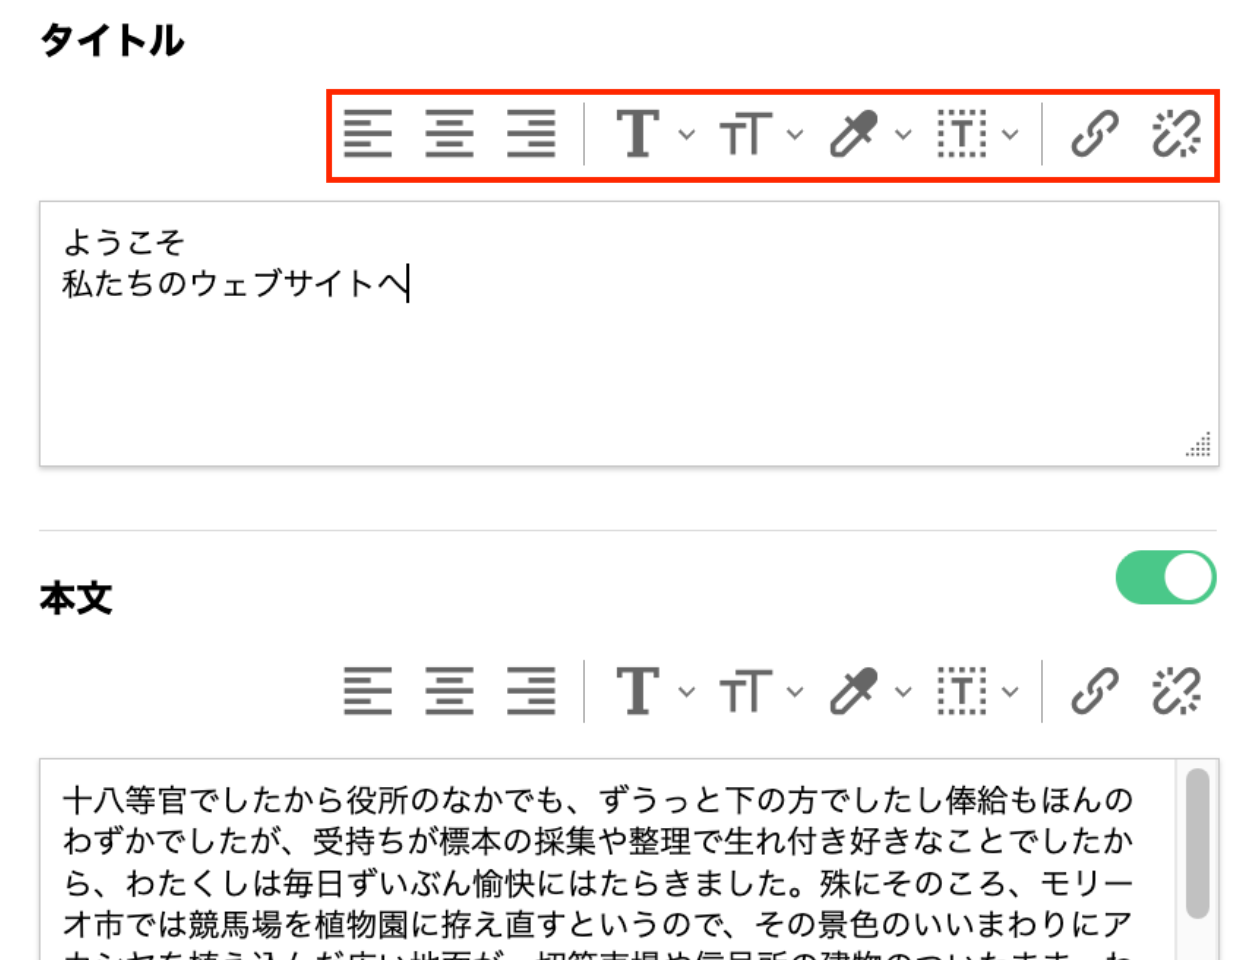Remove a link in the body text toolbar
The image size is (1260, 960).
pyautogui.click(x=1178, y=690)
